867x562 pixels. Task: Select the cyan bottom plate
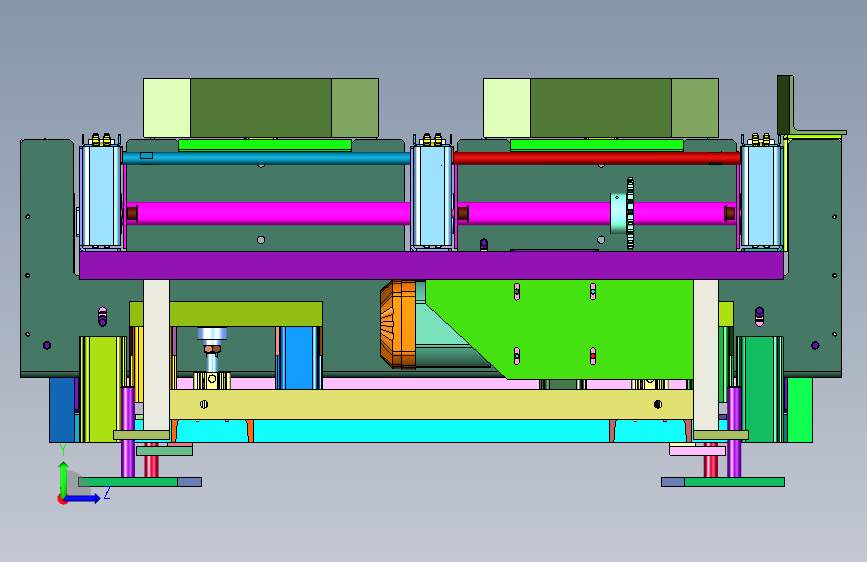pyautogui.click(x=431, y=430)
